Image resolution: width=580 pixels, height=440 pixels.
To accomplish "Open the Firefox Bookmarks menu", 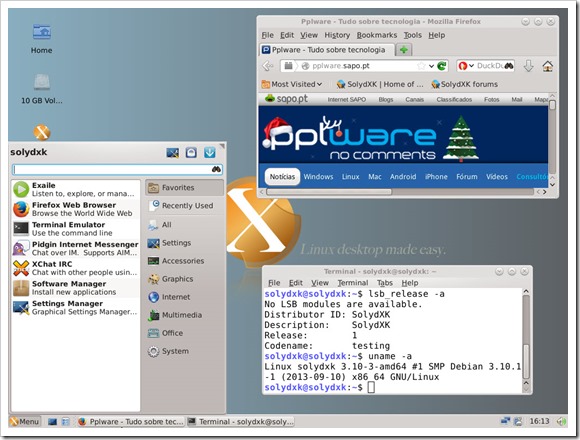I will [377, 35].
